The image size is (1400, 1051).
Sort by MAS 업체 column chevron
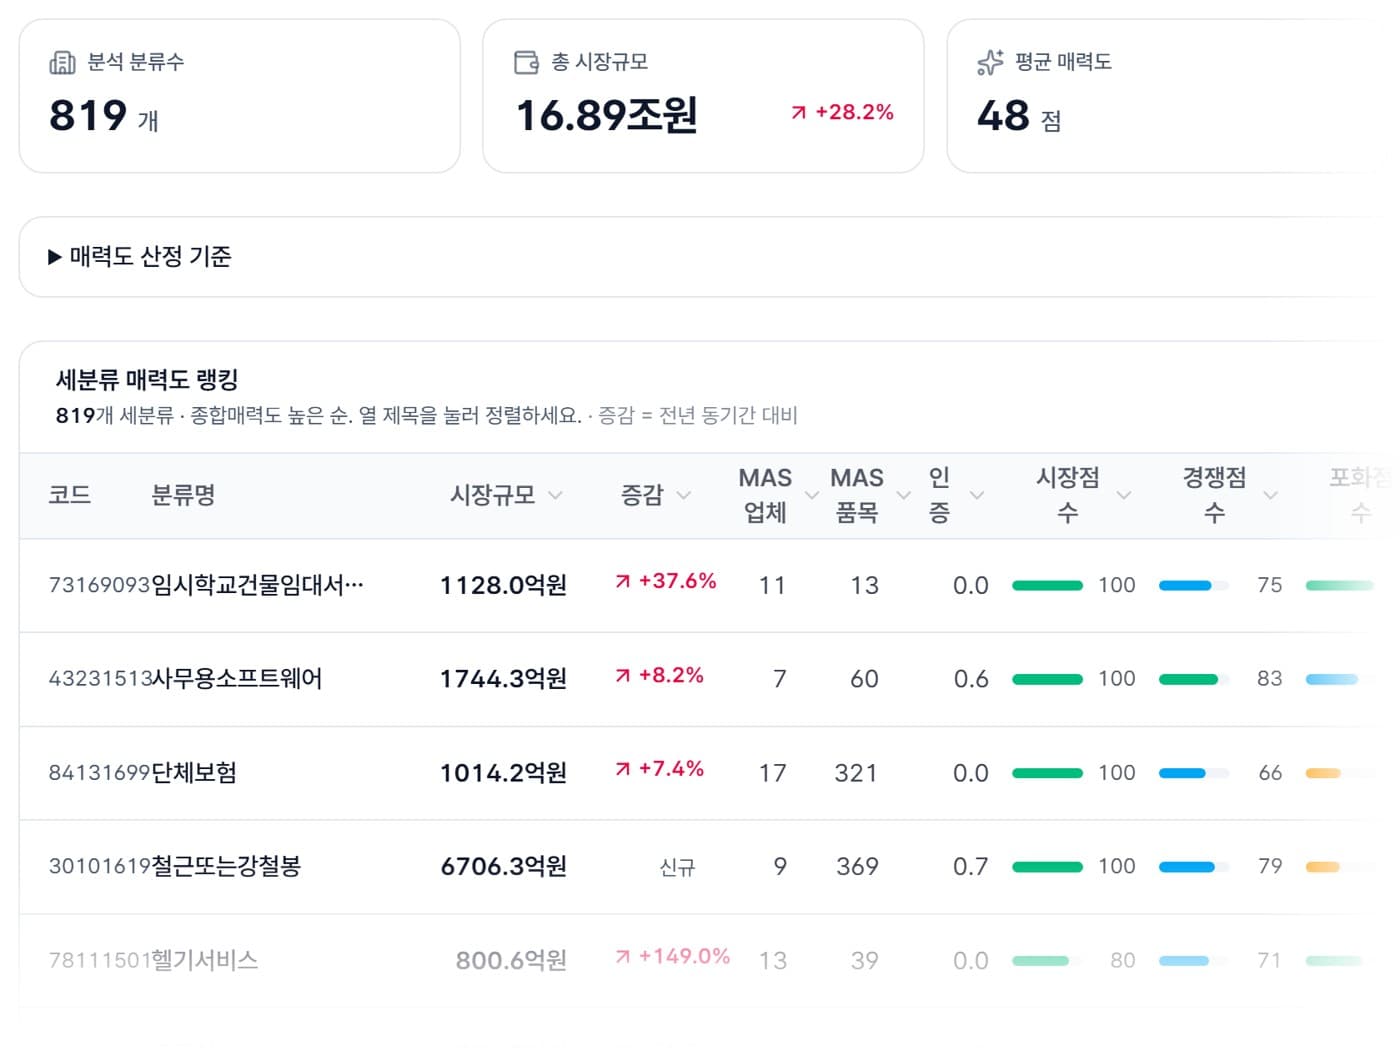point(812,495)
